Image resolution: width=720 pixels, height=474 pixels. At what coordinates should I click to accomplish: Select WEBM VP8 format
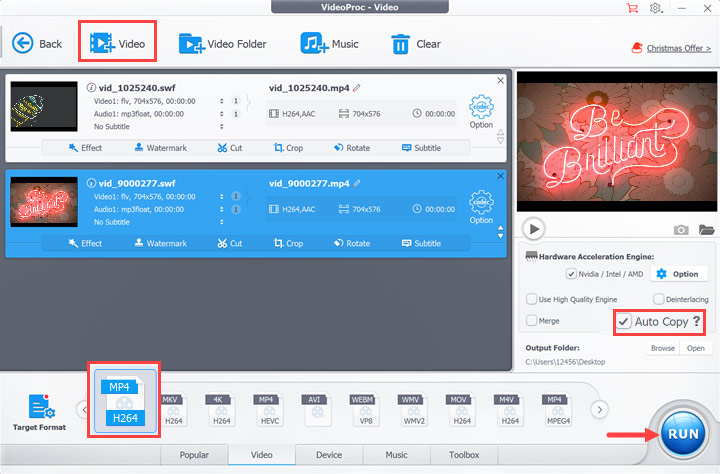[x=365, y=410]
